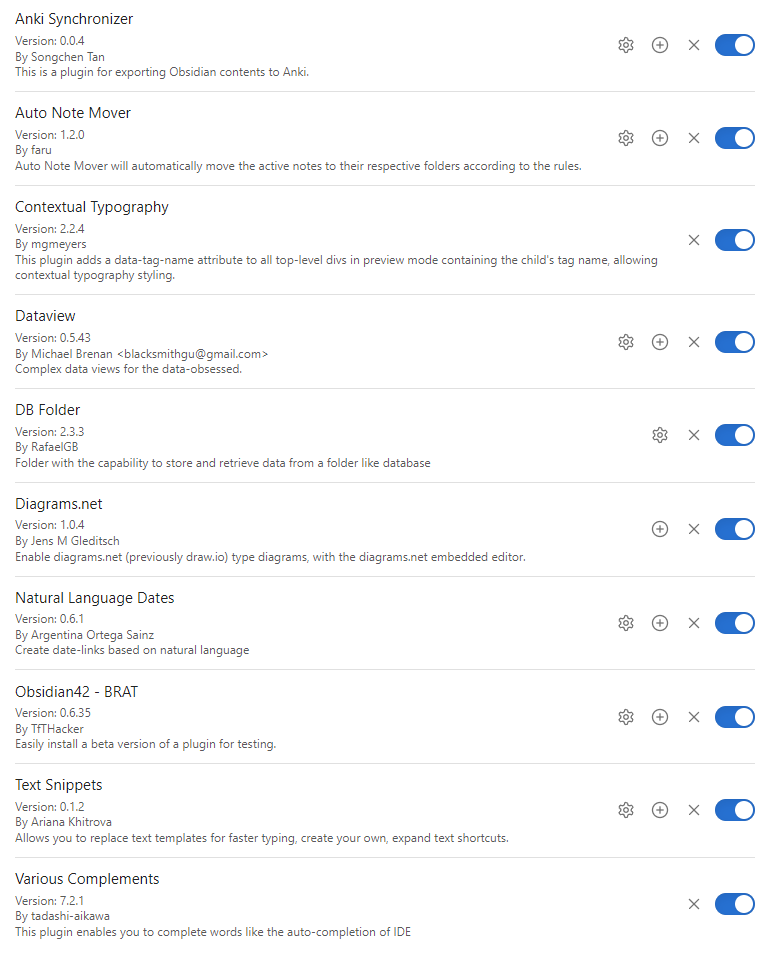Click the plus icon for Obsidian42 - BRAT

coord(660,717)
